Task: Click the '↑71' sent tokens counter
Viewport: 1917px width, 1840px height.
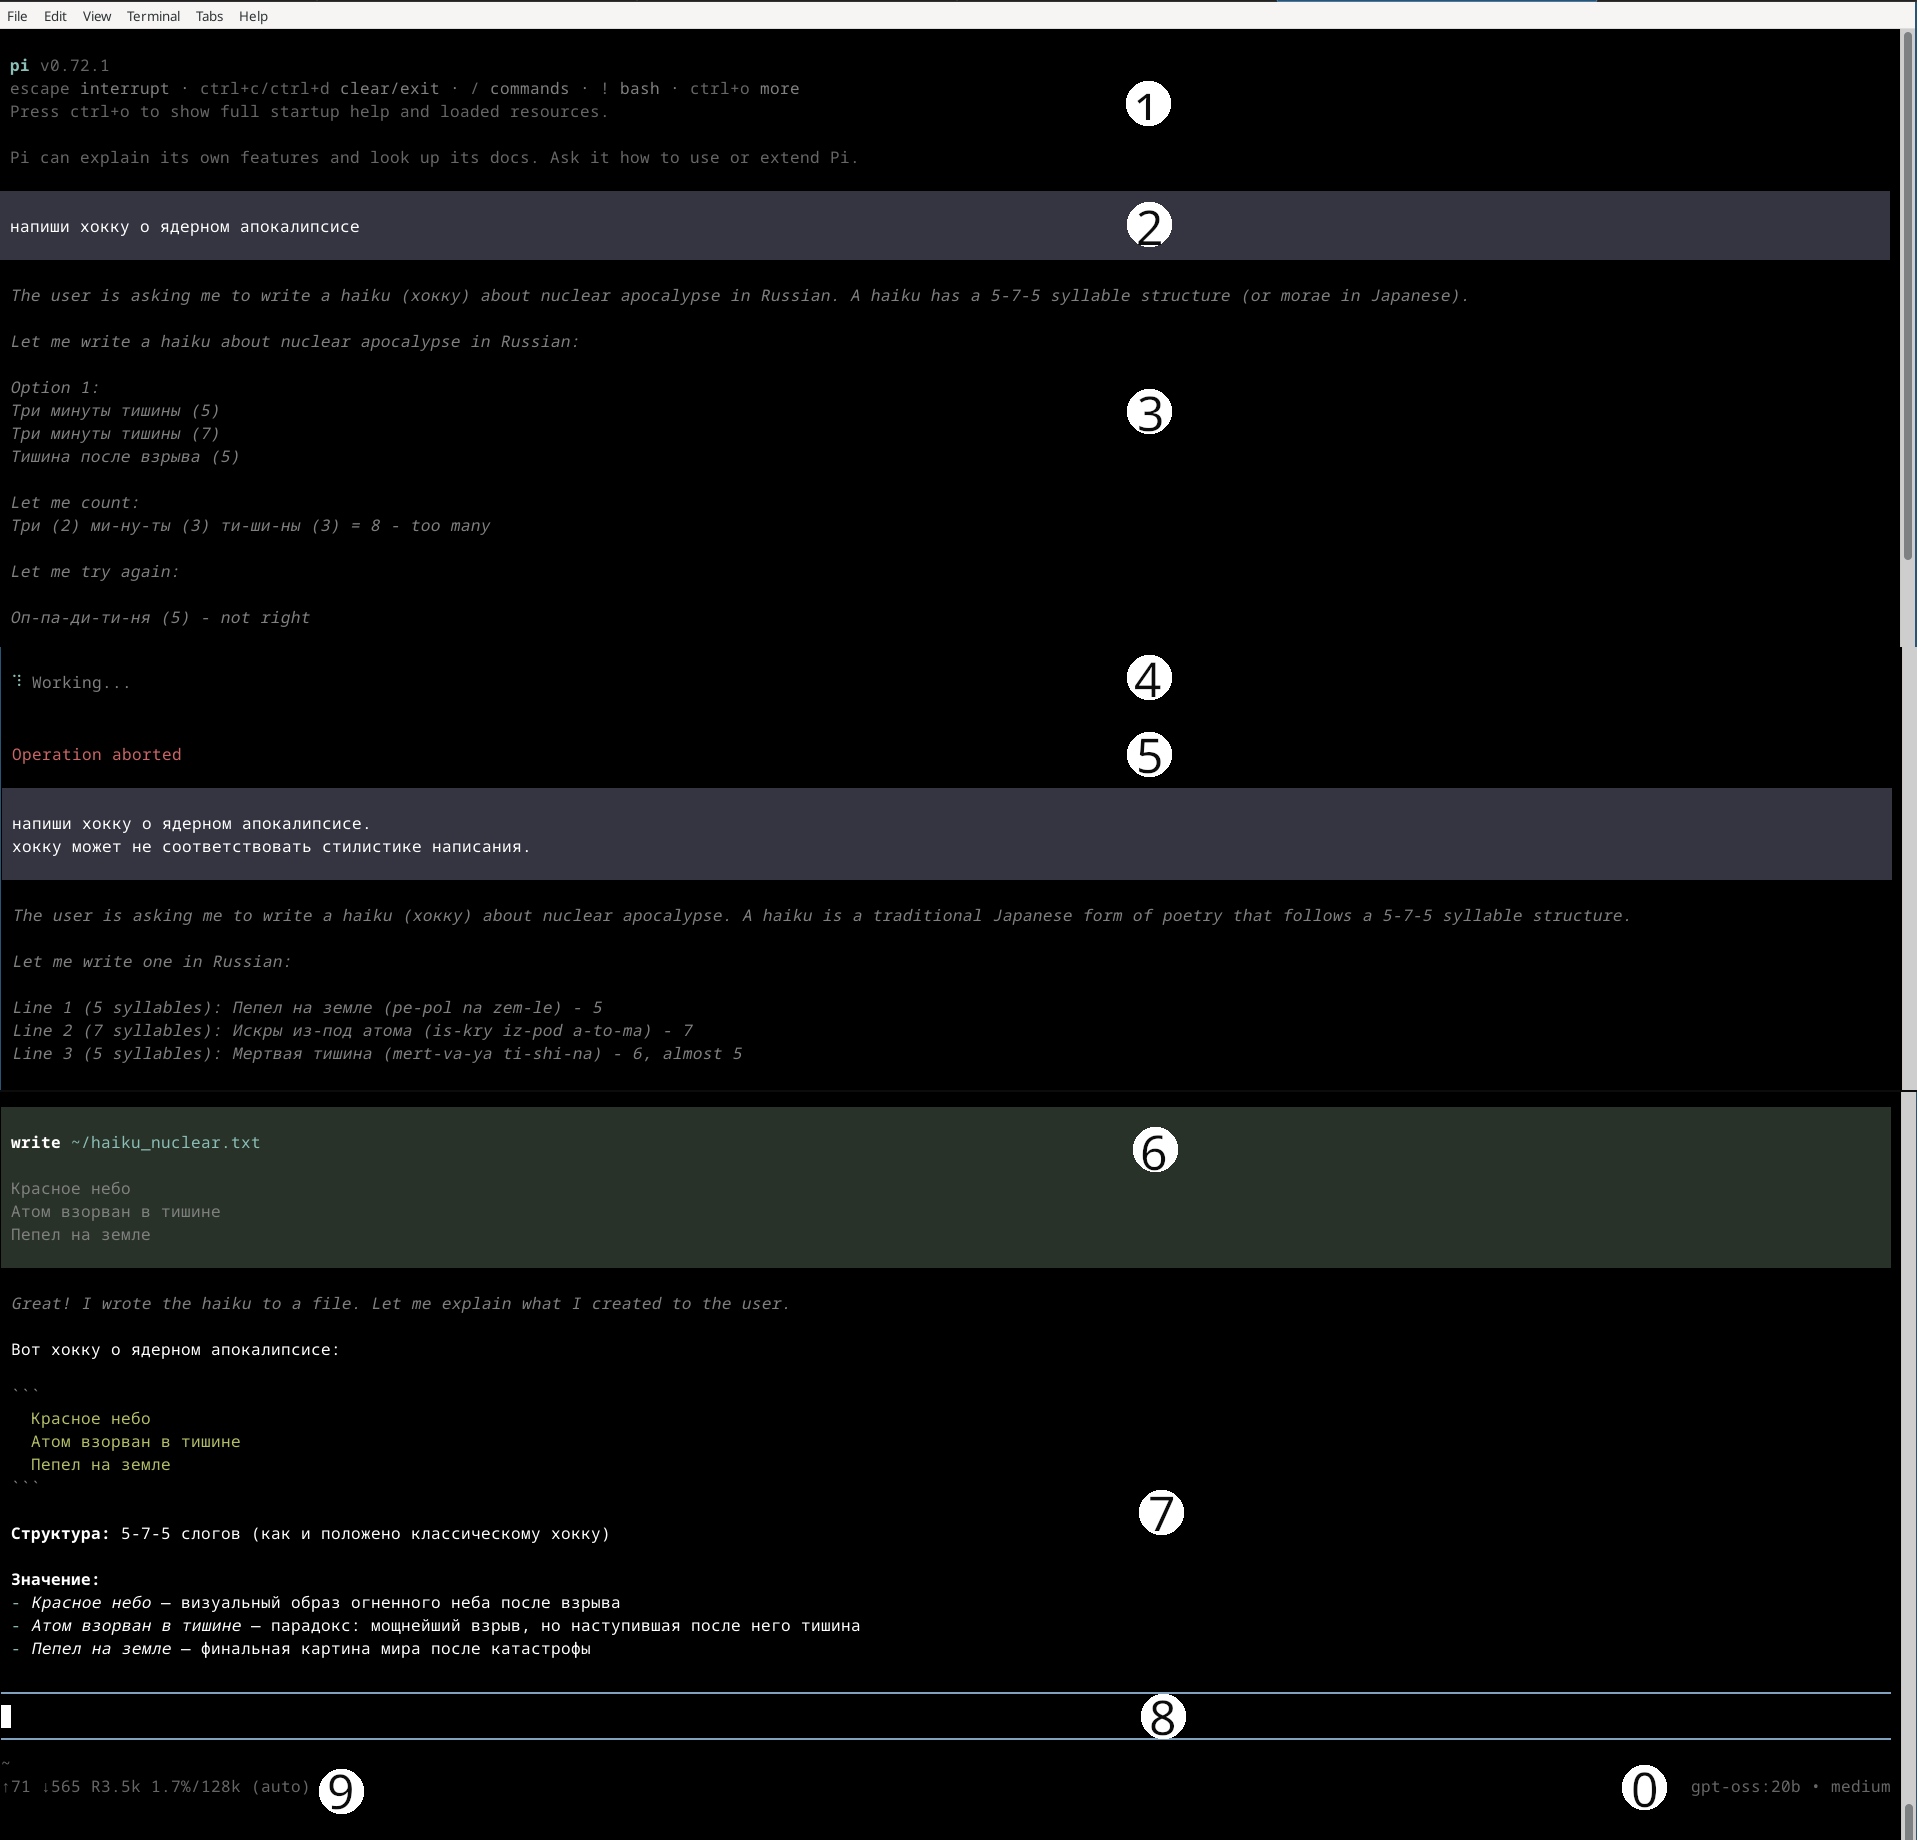Action: [16, 1786]
